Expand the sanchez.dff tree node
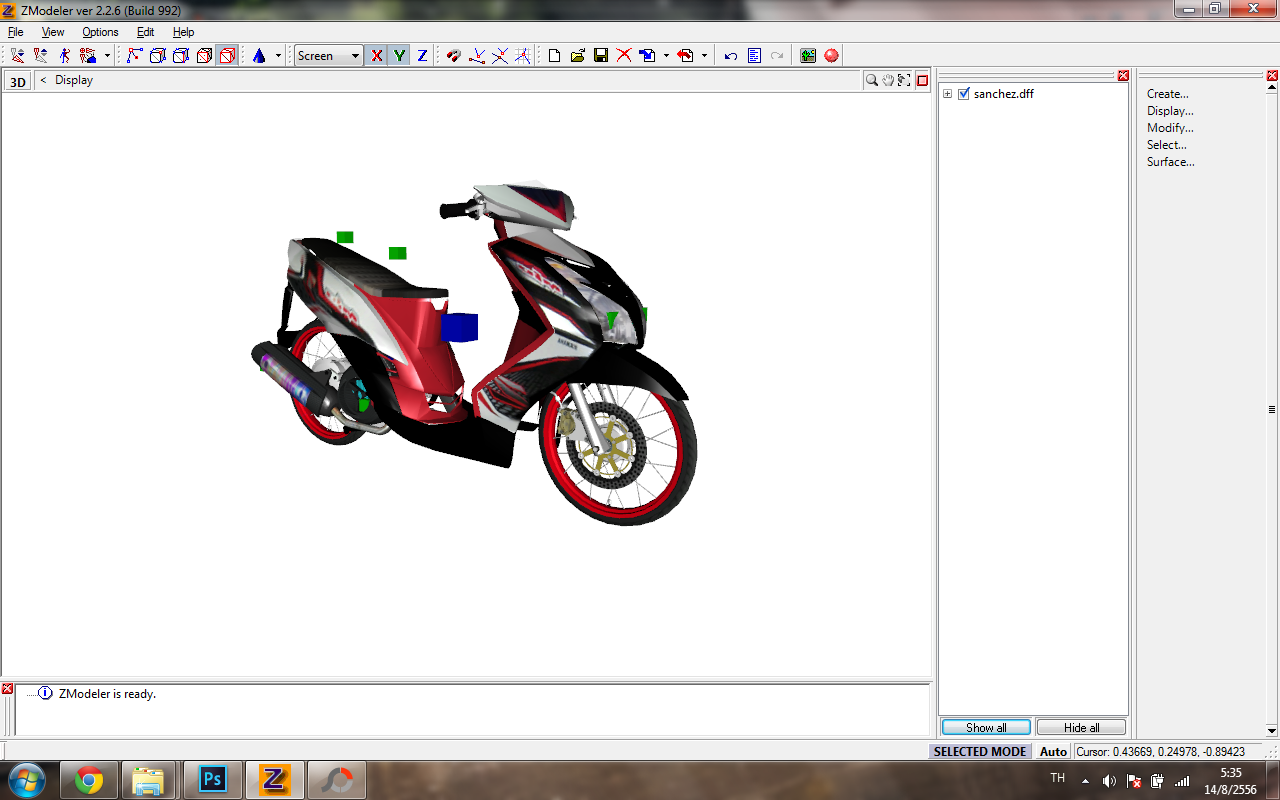1280x800 pixels. coord(948,94)
